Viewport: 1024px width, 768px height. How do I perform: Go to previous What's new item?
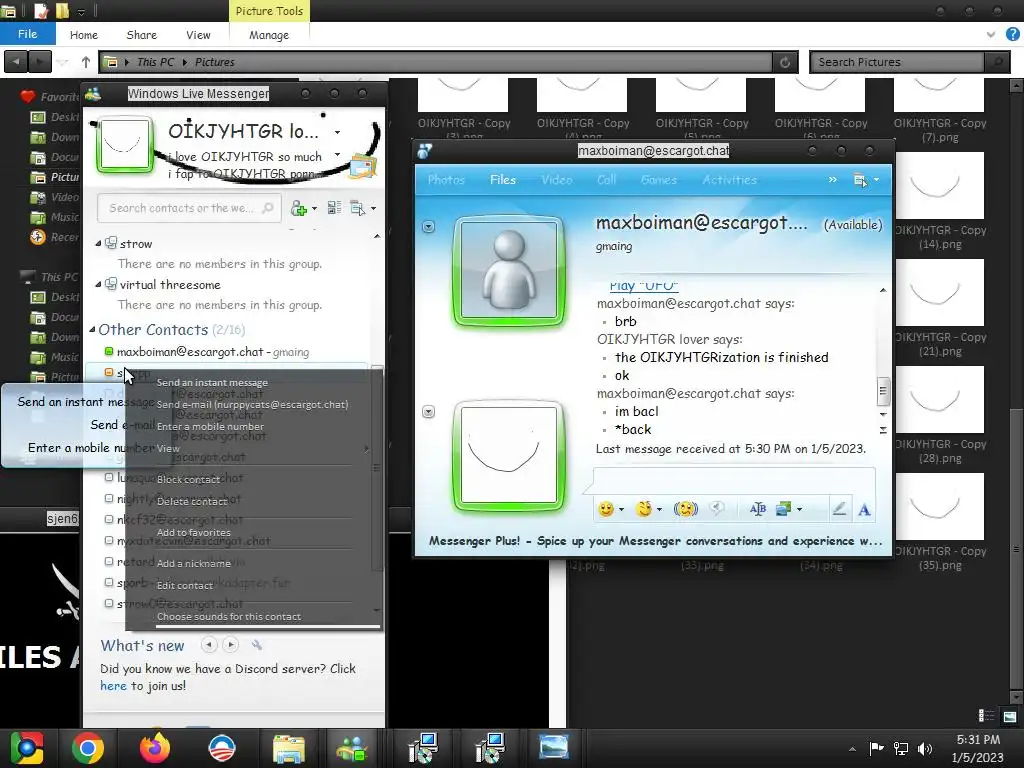pyautogui.click(x=209, y=645)
